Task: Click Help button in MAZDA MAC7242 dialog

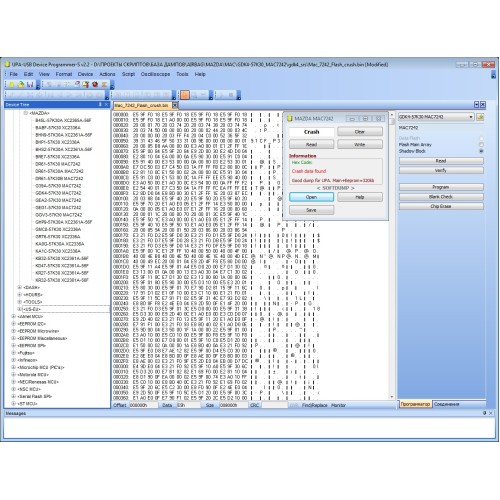Action: tap(360, 197)
